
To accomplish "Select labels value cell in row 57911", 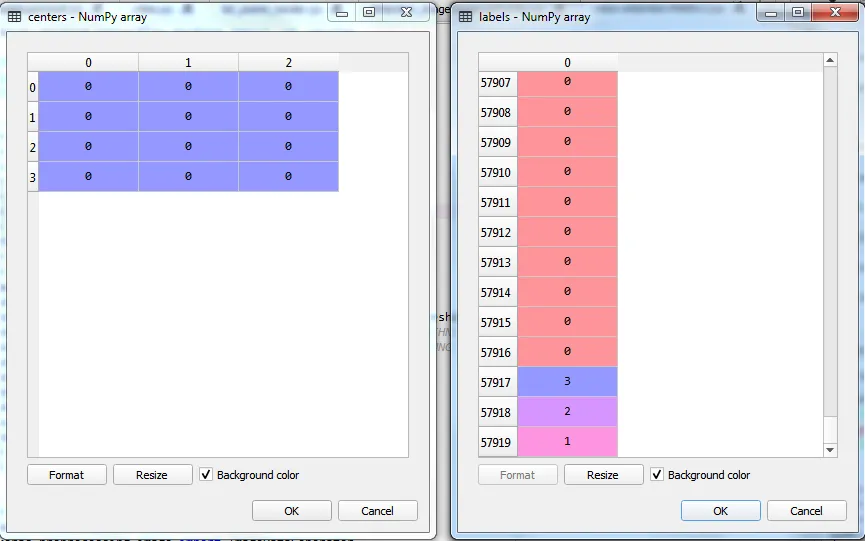I will (x=567, y=202).
